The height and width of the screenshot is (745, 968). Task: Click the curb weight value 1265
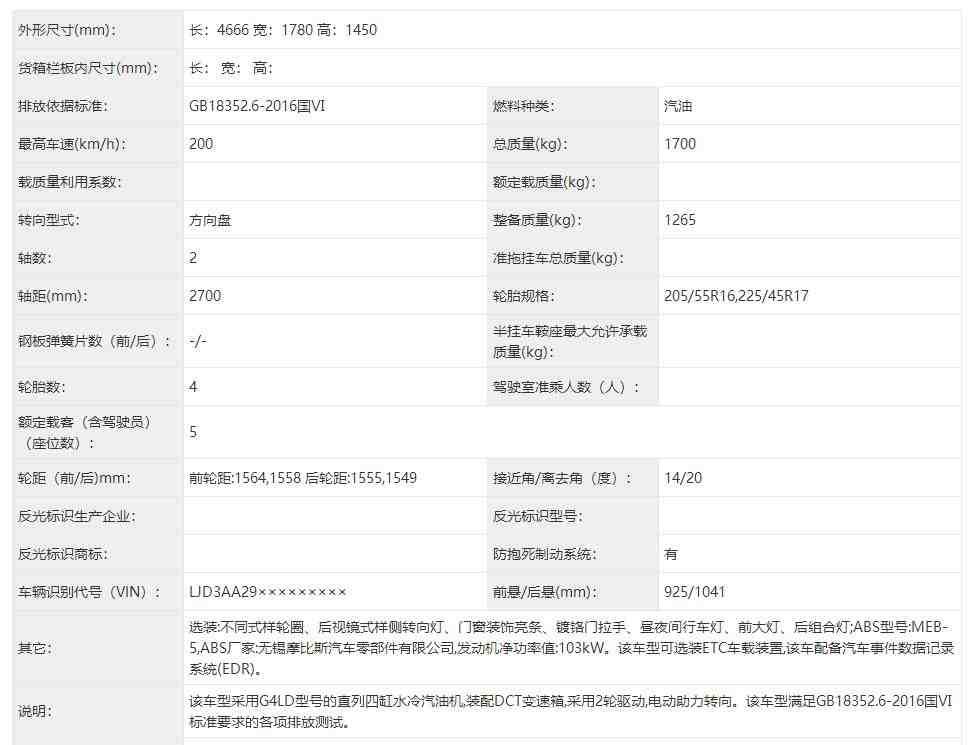click(x=681, y=219)
